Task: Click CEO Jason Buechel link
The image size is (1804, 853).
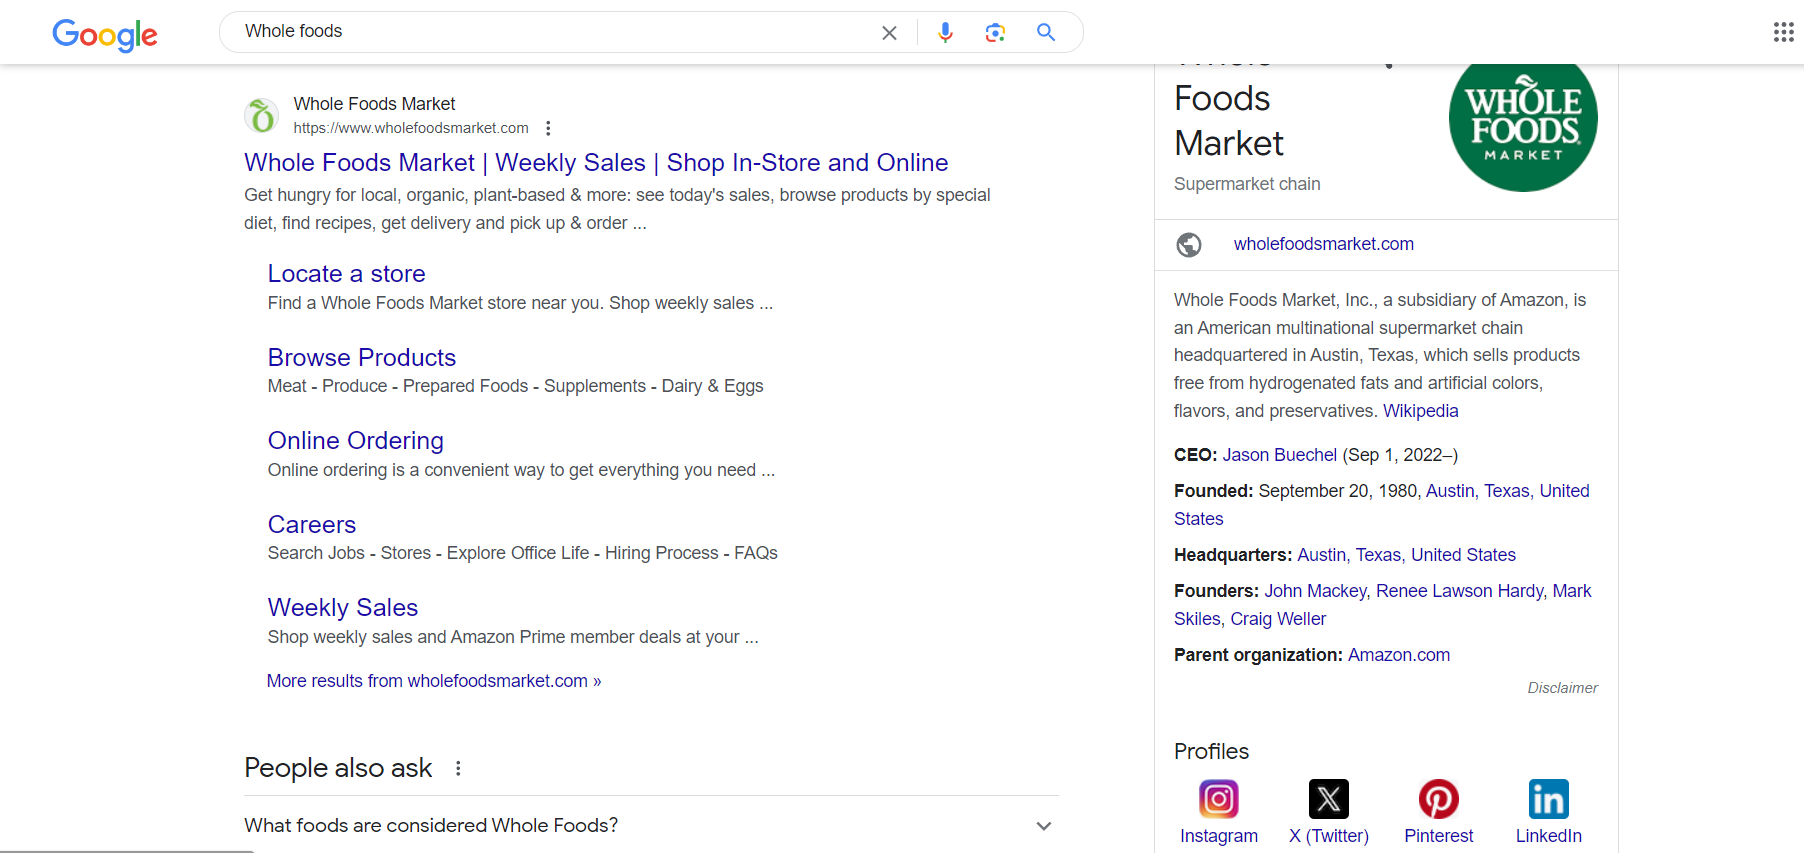Action: (x=1279, y=455)
